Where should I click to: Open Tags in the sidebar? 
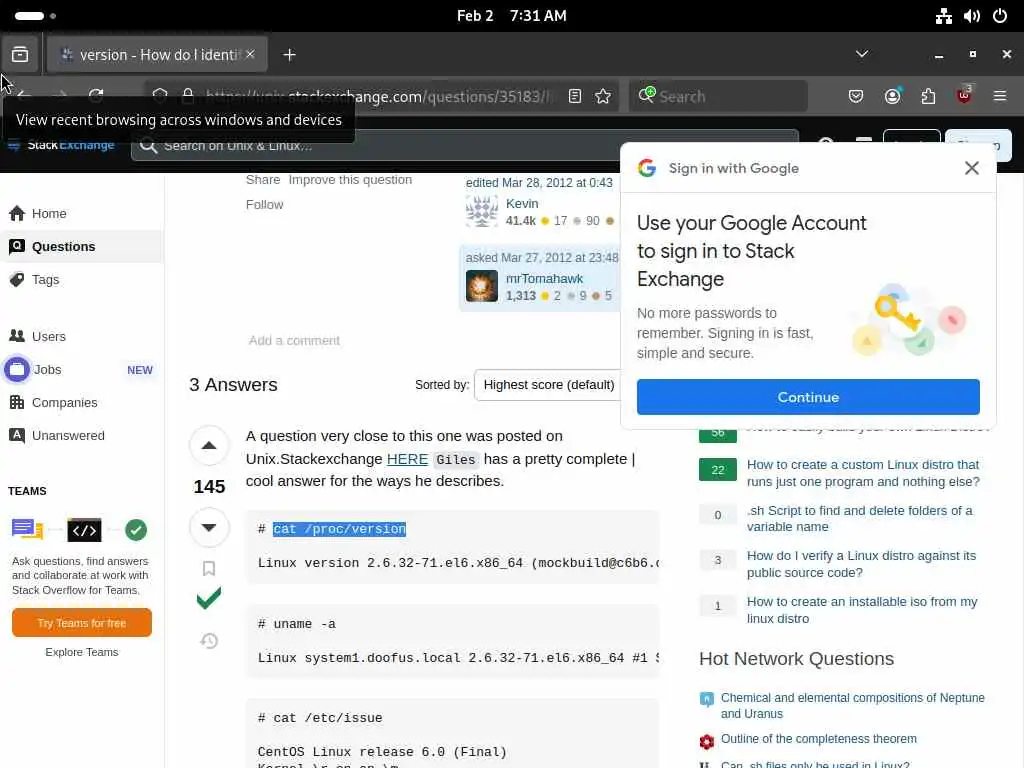[45, 280]
